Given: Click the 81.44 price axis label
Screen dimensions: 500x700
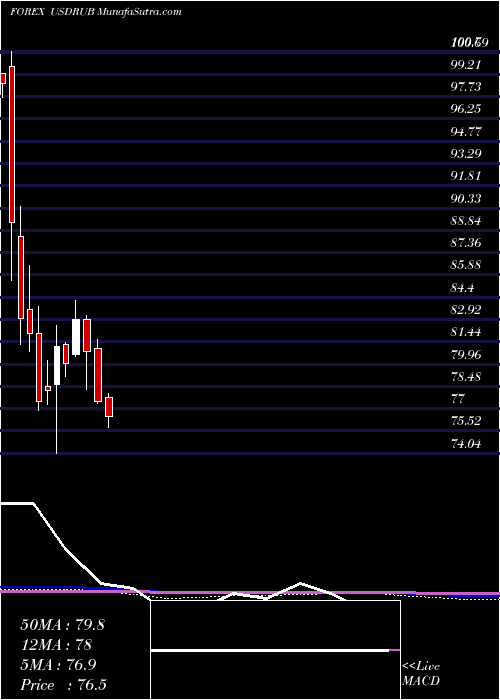Looking at the screenshot, I should pyautogui.click(x=466, y=332).
